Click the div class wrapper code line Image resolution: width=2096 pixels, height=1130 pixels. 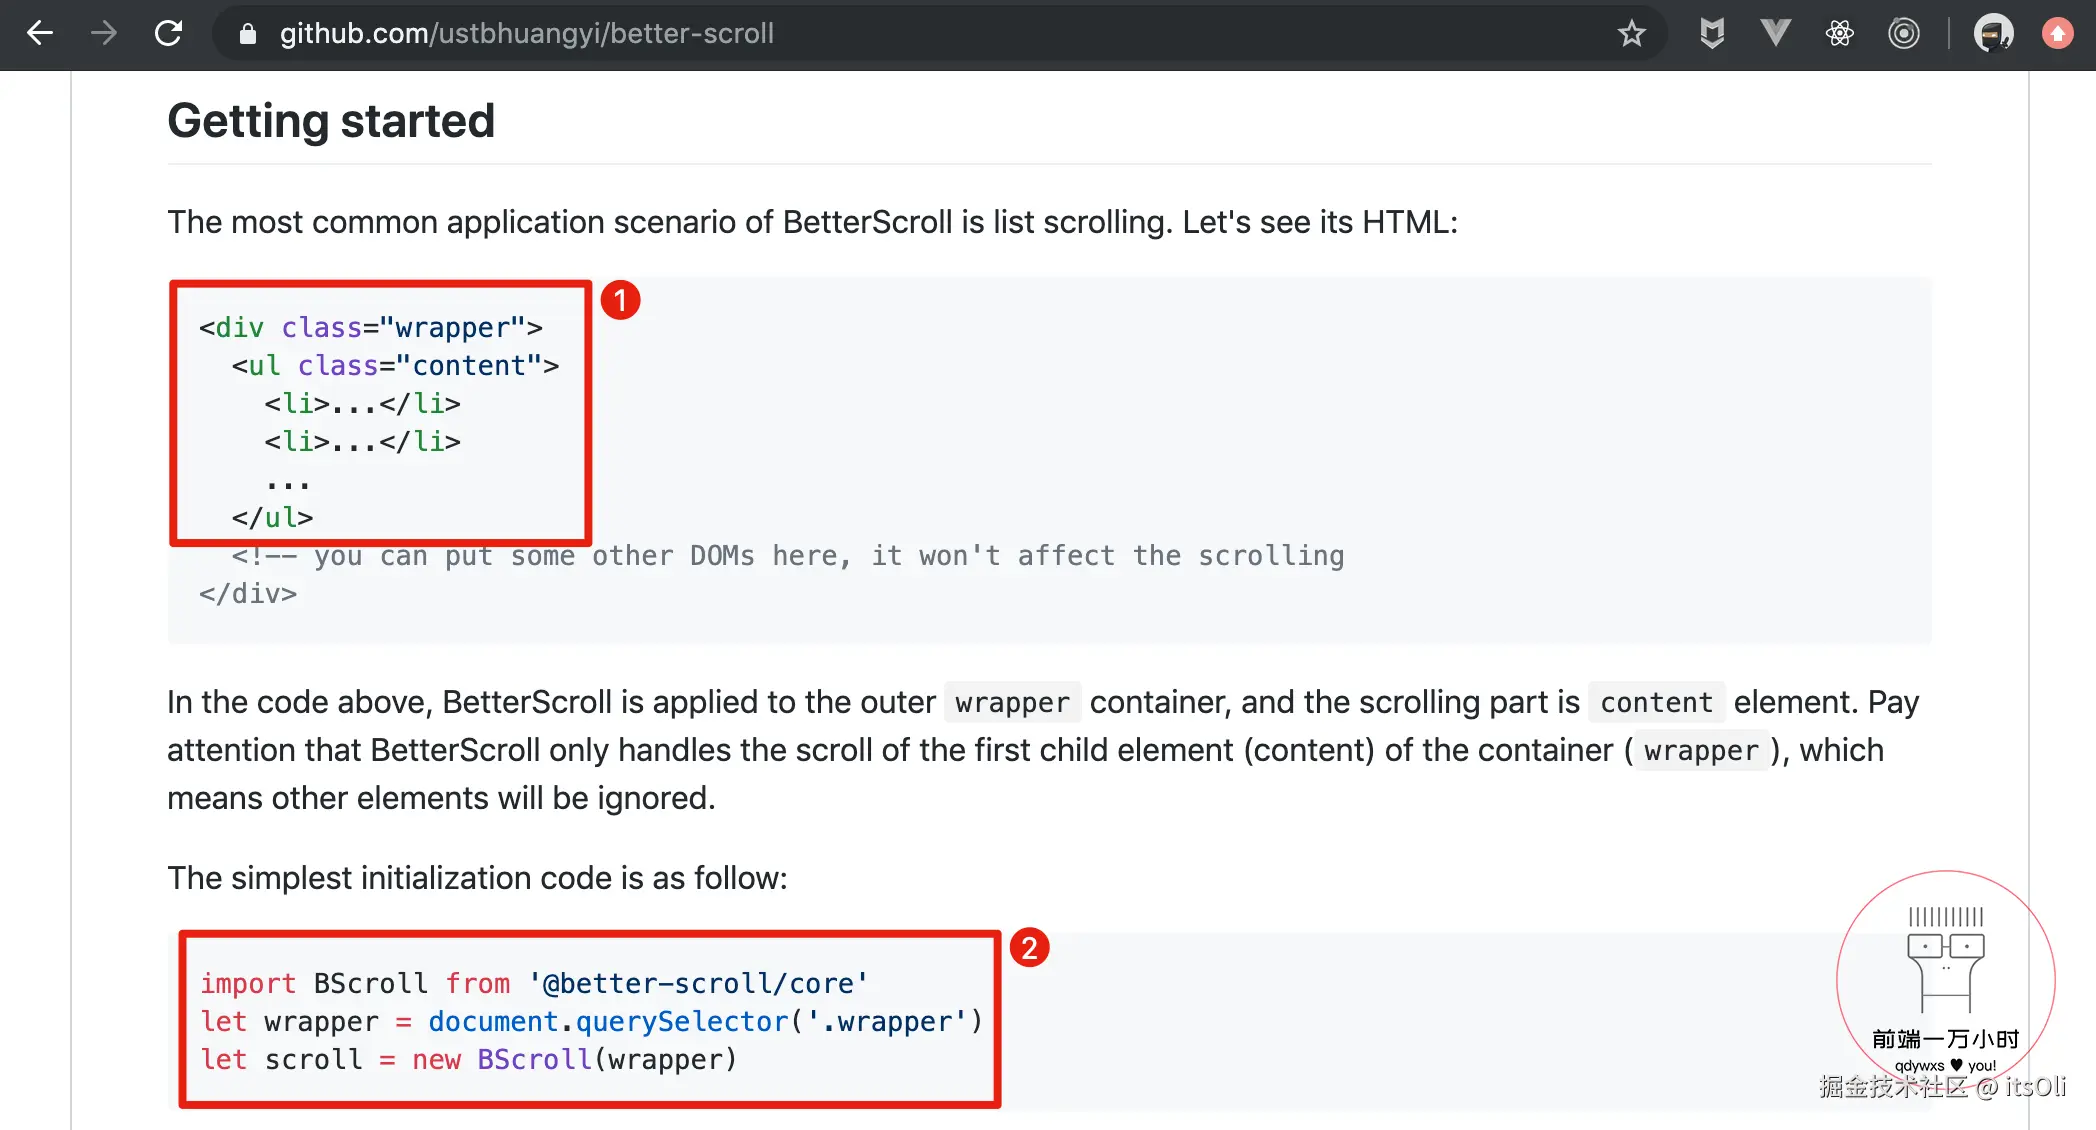pos(370,328)
